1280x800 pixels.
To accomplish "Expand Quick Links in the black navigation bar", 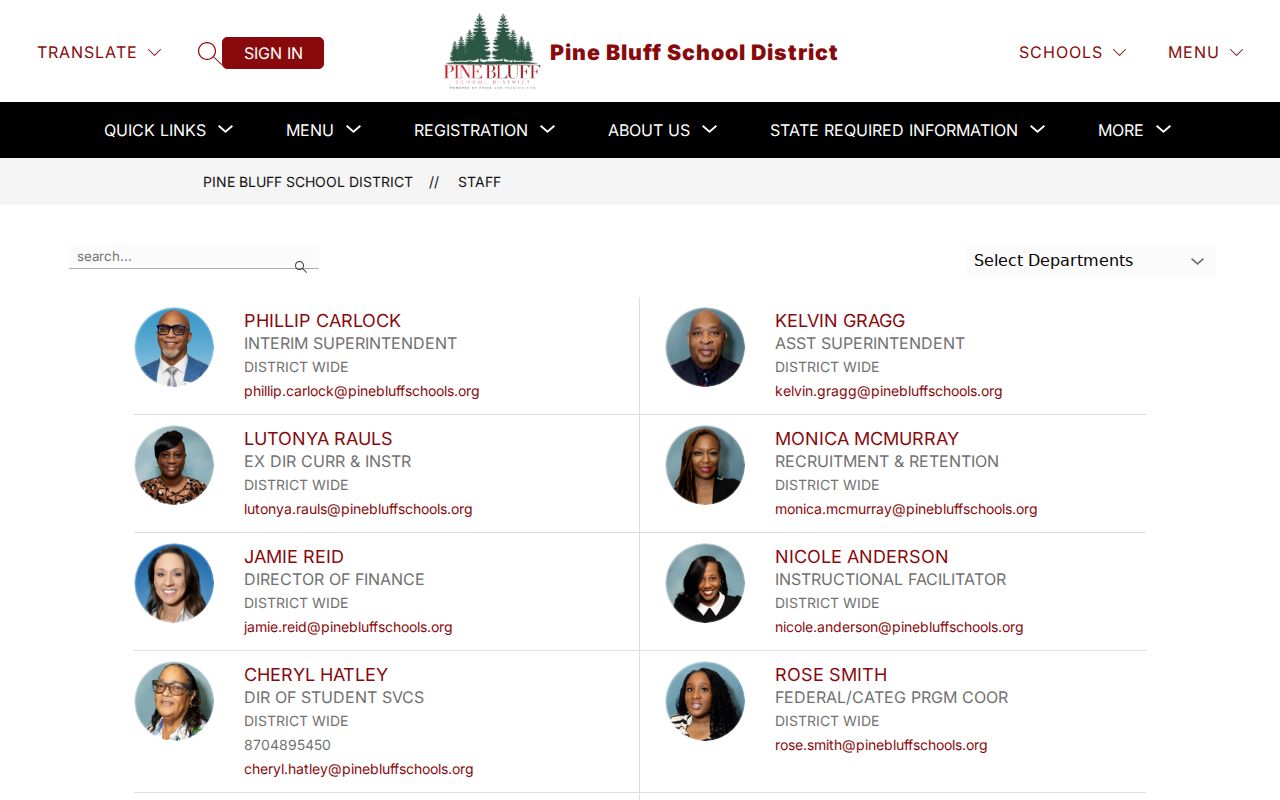I will 168,130.
